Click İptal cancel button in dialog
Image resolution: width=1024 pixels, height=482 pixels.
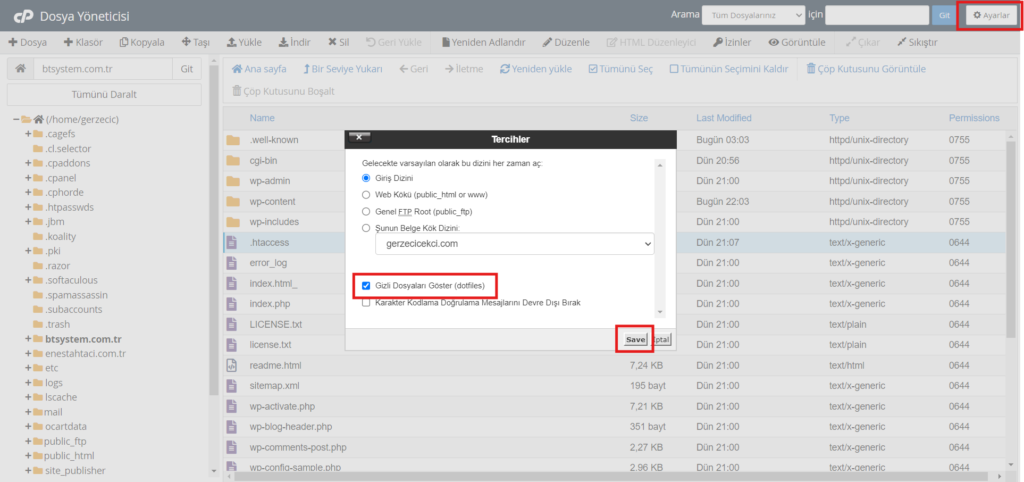(x=661, y=340)
